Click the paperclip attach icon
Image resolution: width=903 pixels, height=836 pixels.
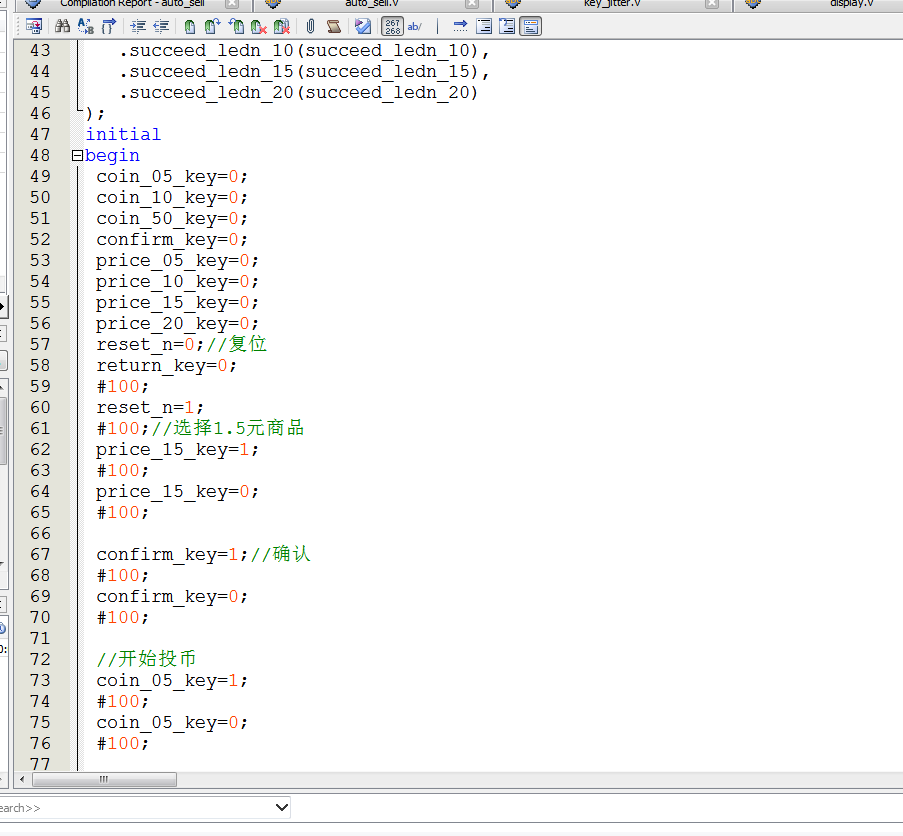[x=310, y=26]
